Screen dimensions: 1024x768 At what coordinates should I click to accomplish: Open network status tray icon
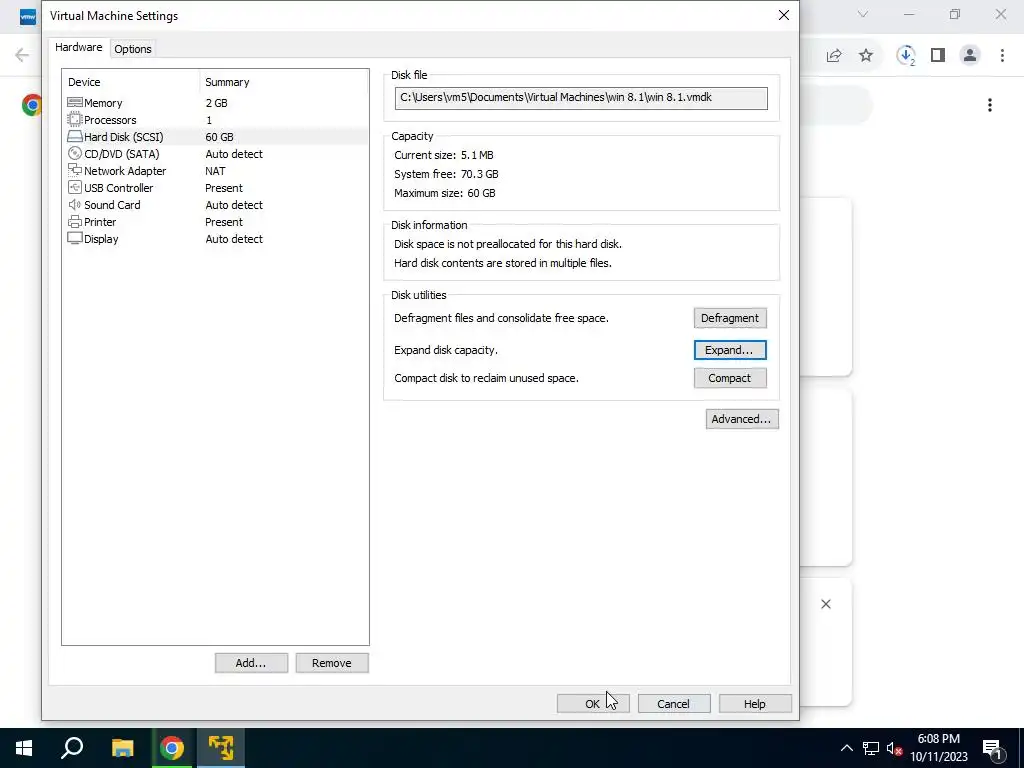point(870,748)
